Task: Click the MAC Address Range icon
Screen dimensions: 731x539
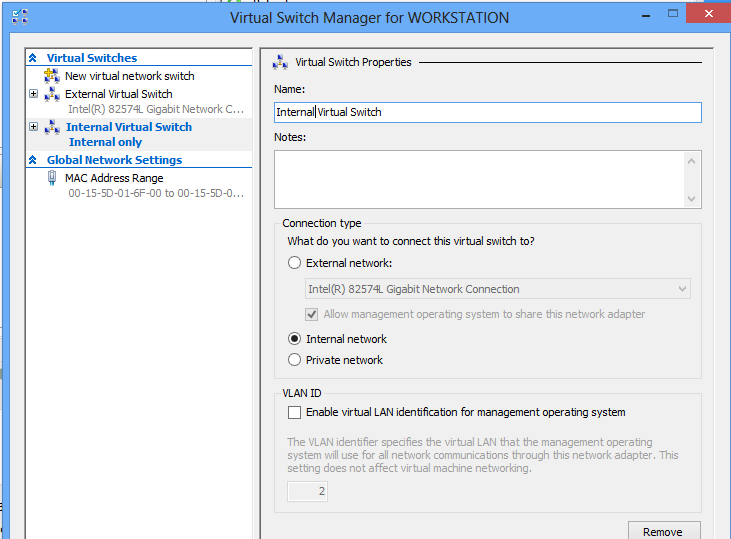Action: click(53, 178)
